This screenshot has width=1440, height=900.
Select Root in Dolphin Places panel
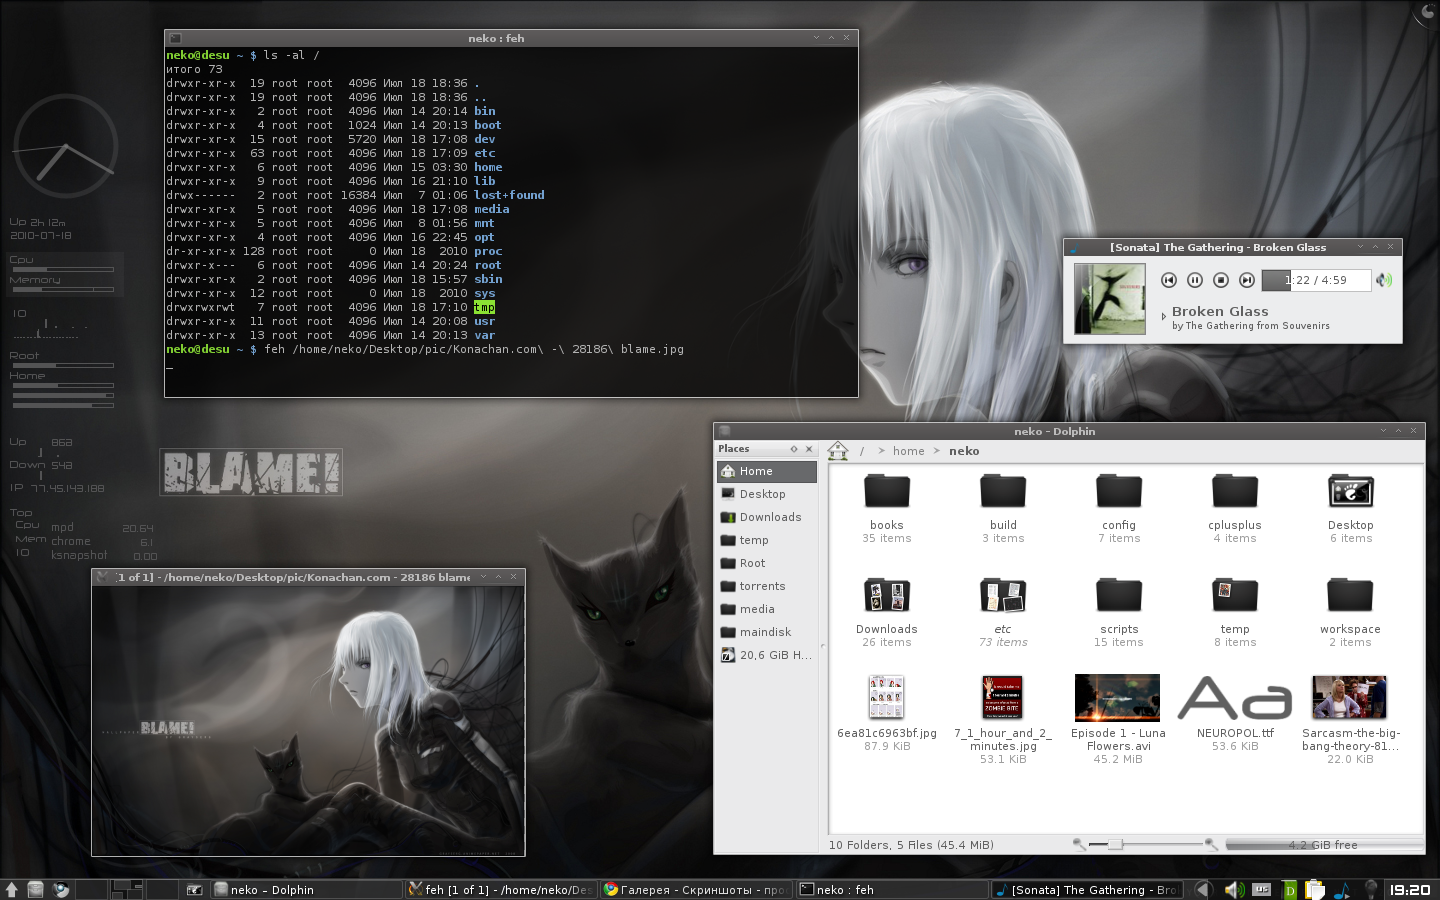click(x=767, y=563)
